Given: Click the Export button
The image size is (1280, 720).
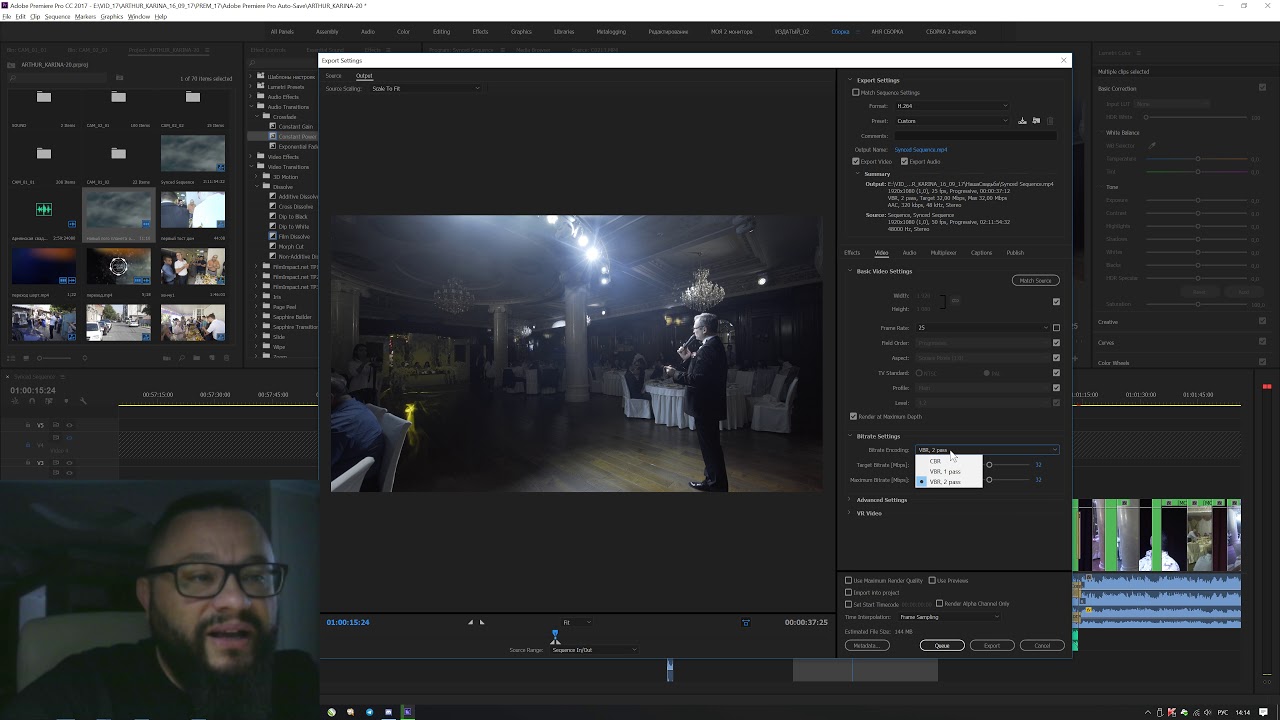Looking at the screenshot, I should coord(992,646).
